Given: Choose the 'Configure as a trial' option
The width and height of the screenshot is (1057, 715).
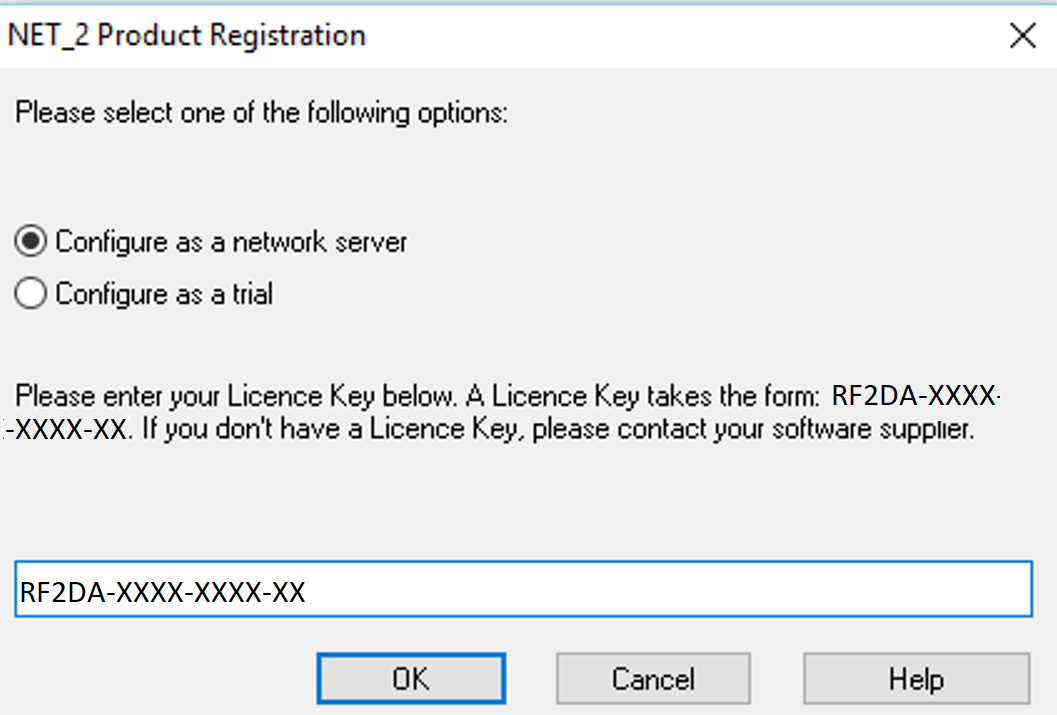Looking at the screenshot, I should [x=30, y=293].
